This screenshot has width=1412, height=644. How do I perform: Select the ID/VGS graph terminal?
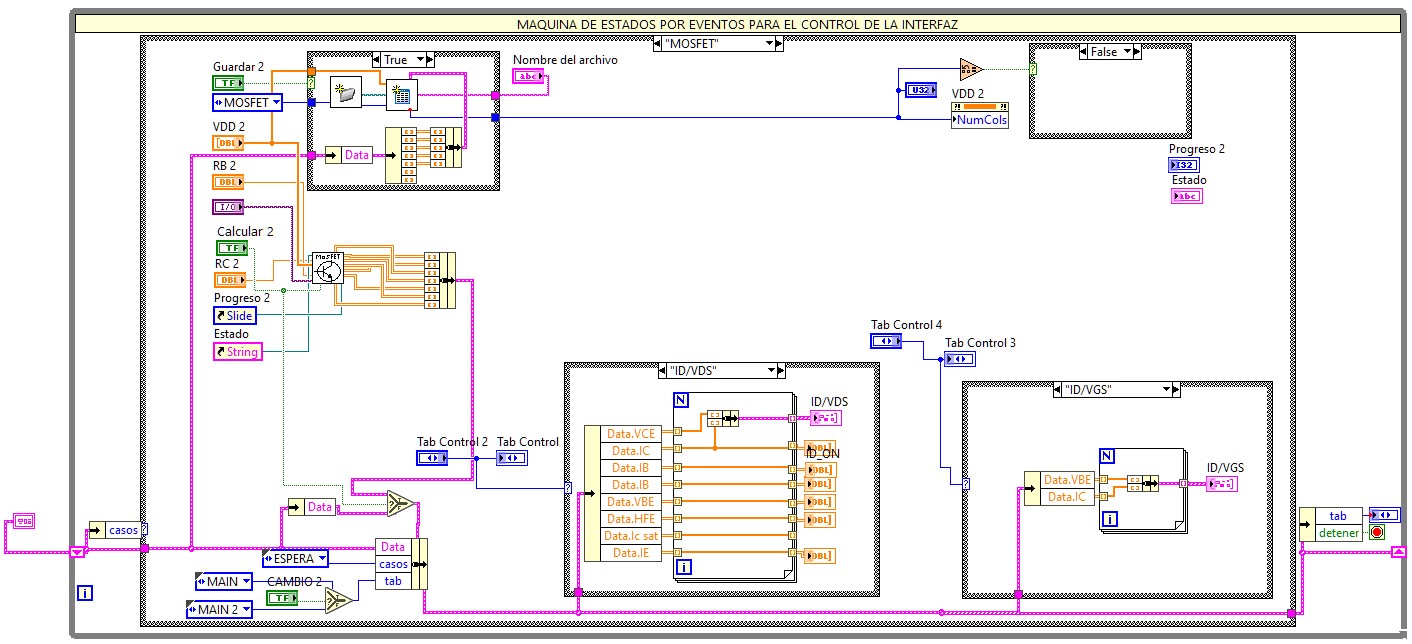click(1221, 484)
